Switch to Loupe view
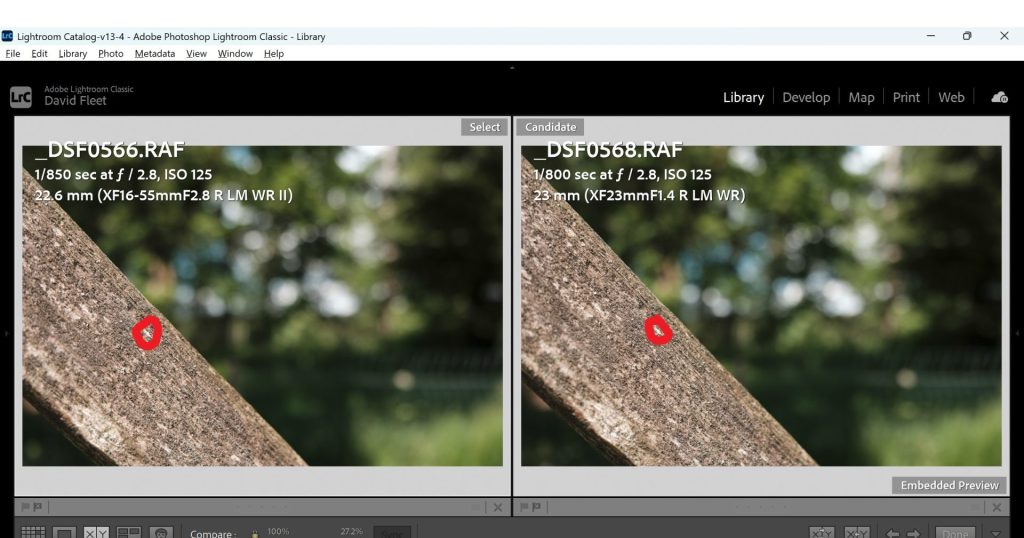Viewport: 1024px width, 538px height. (x=65, y=533)
